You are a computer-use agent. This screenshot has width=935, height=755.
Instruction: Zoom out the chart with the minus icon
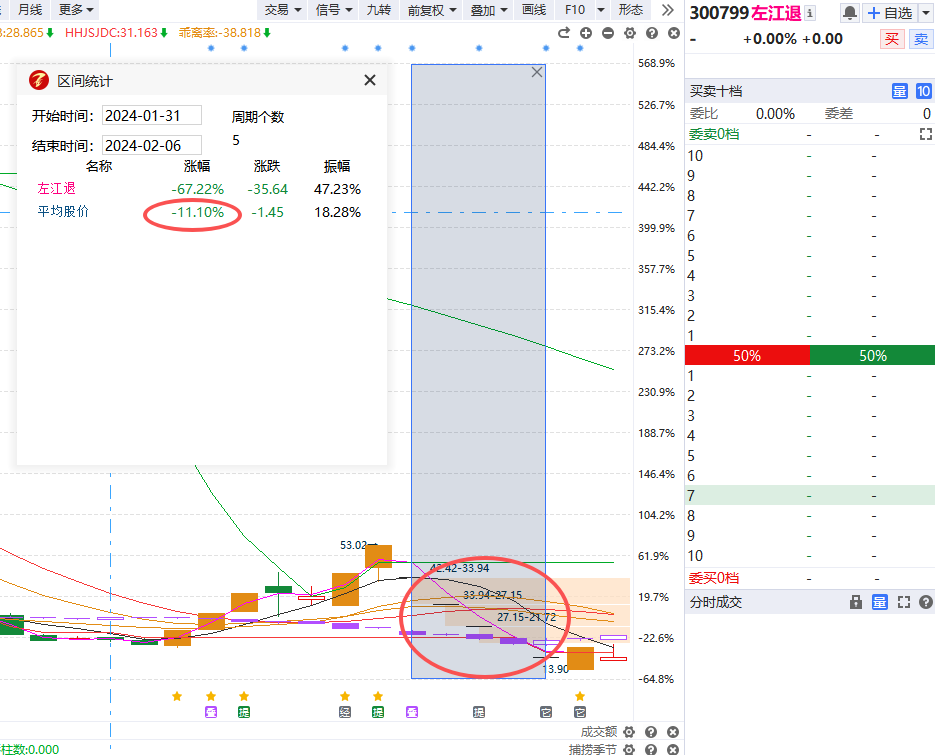[608, 33]
